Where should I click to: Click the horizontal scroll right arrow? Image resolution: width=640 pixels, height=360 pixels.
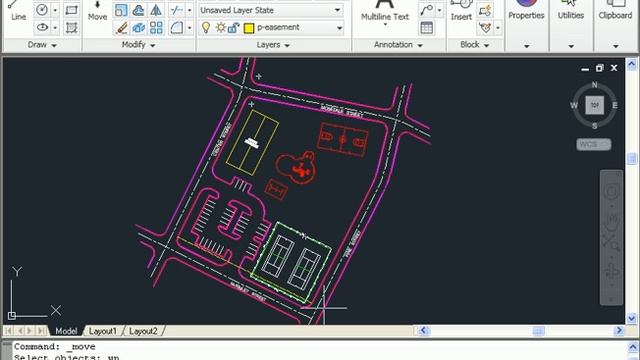click(x=619, y=330)
